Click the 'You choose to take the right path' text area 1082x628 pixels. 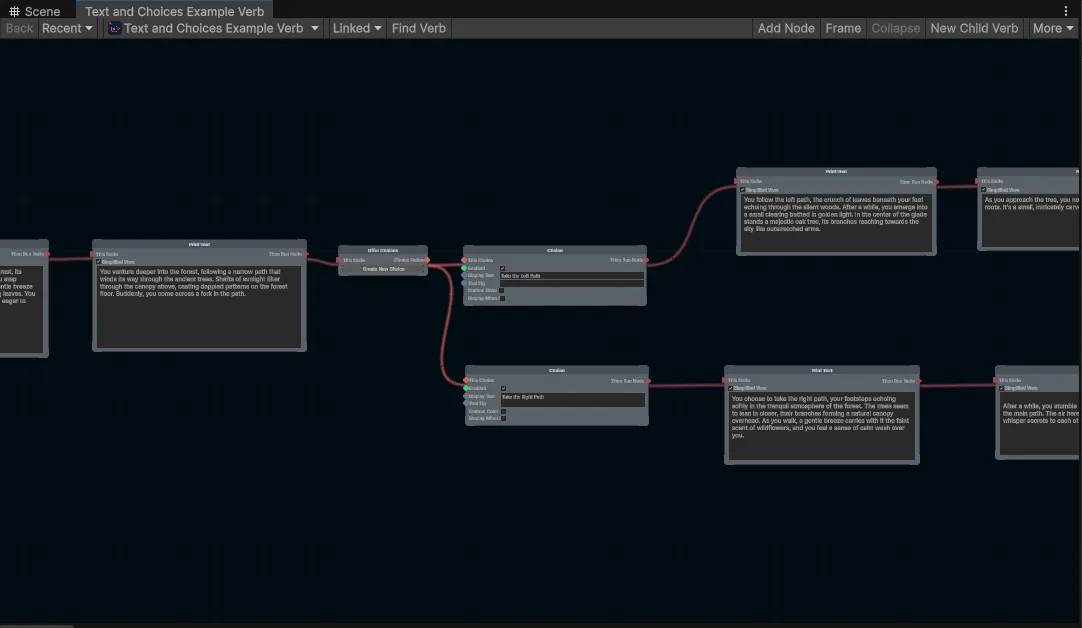point(822,425)
